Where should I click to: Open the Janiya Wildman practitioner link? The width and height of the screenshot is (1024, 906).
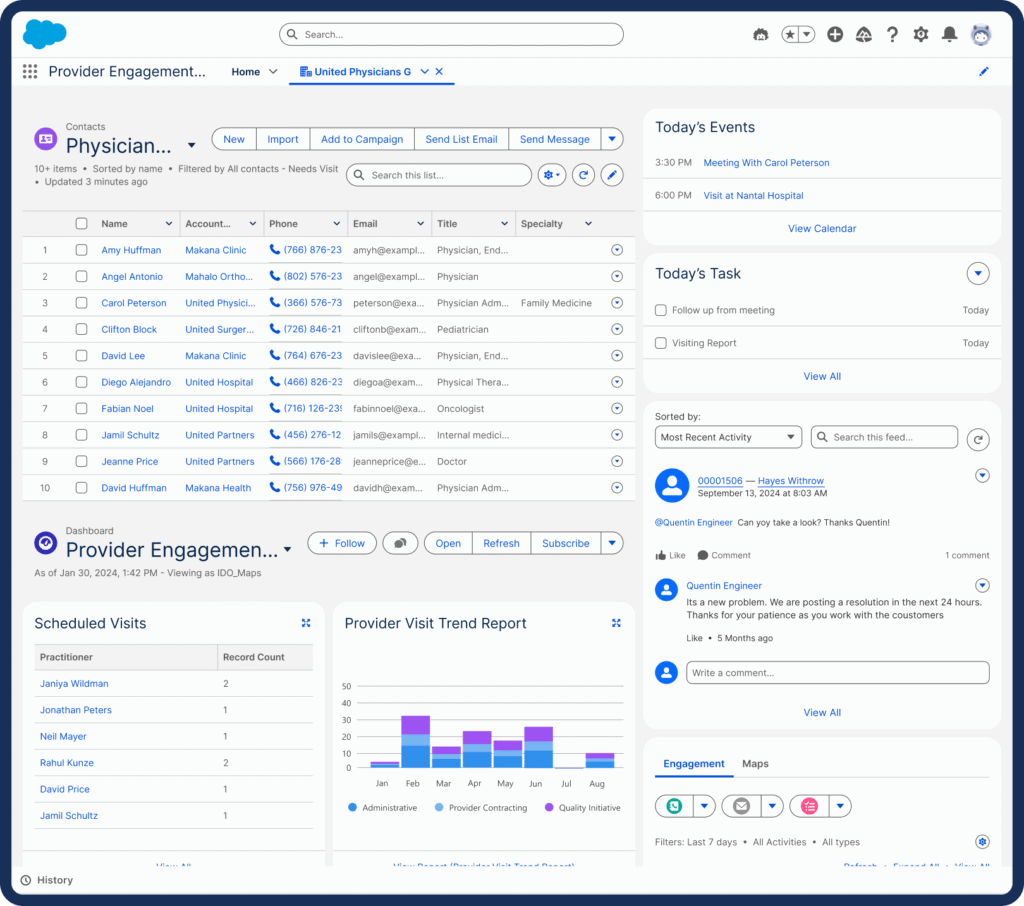(x=74, y=683)
